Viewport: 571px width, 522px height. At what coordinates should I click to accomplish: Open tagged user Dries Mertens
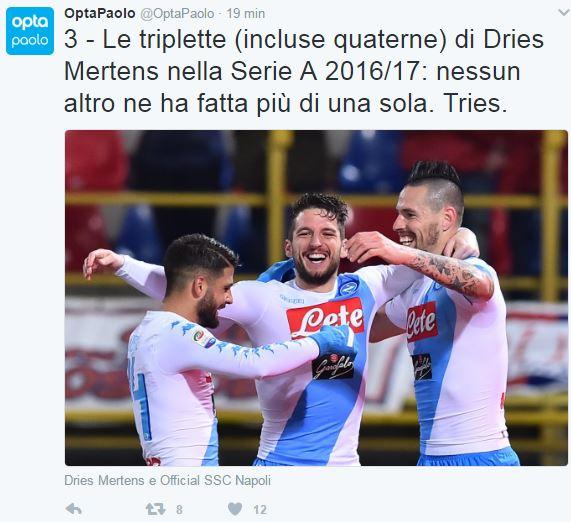point(104,480)
